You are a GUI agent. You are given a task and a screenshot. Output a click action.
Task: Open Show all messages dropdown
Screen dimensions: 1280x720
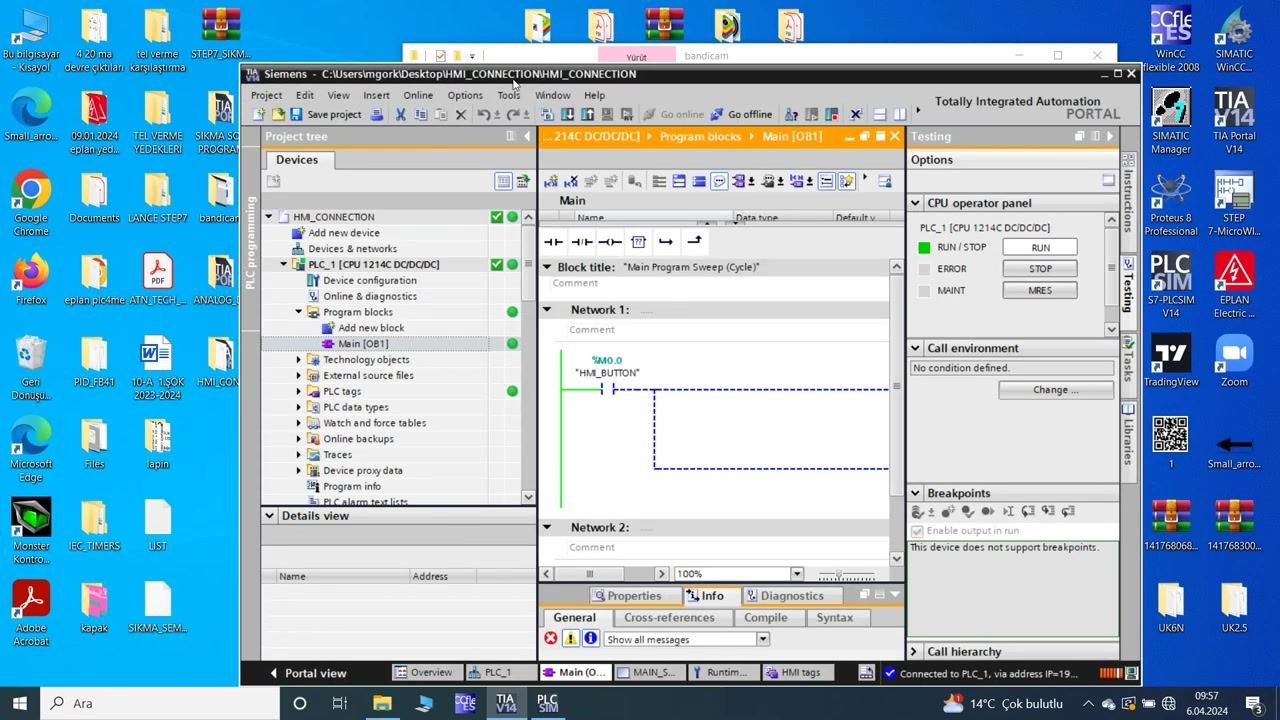point(762,639)
